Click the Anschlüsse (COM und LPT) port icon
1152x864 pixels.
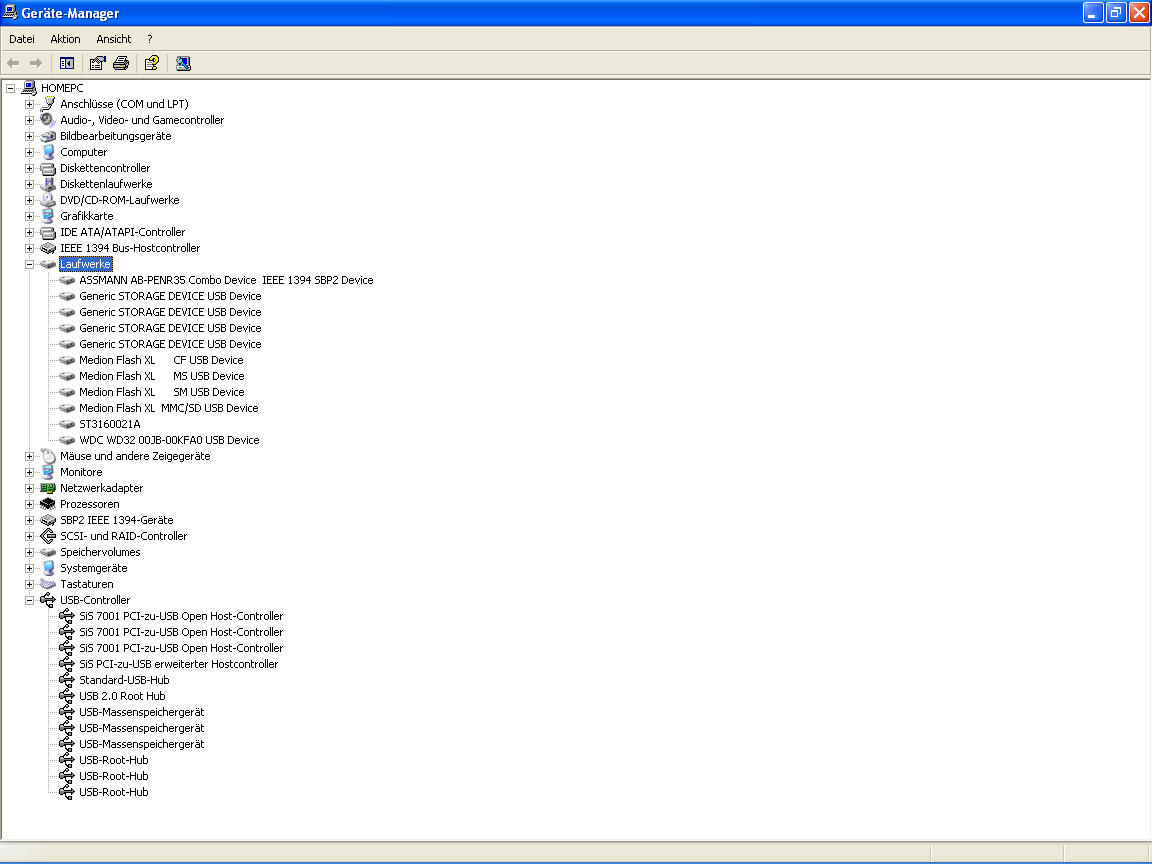(x=48, y=104)
